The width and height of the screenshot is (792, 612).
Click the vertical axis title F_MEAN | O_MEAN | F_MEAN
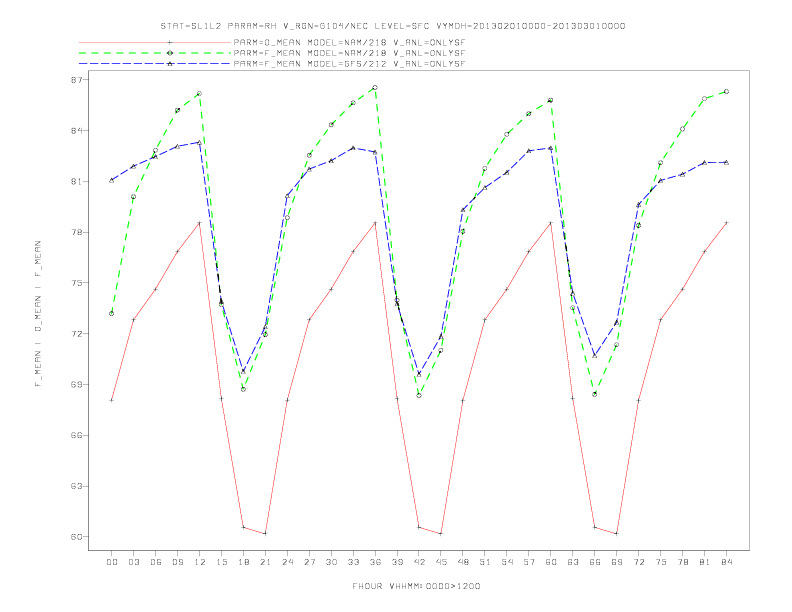[x=38, y=314]
